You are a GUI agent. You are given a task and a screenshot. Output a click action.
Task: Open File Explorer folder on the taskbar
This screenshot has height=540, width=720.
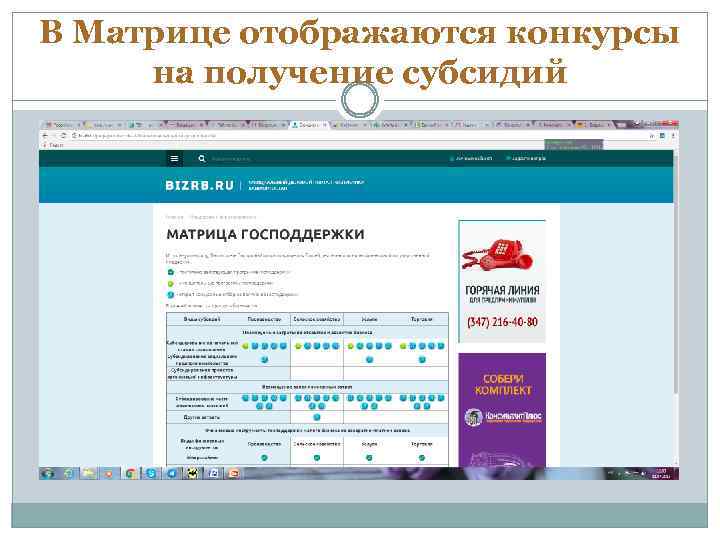[x=89, y=473]
